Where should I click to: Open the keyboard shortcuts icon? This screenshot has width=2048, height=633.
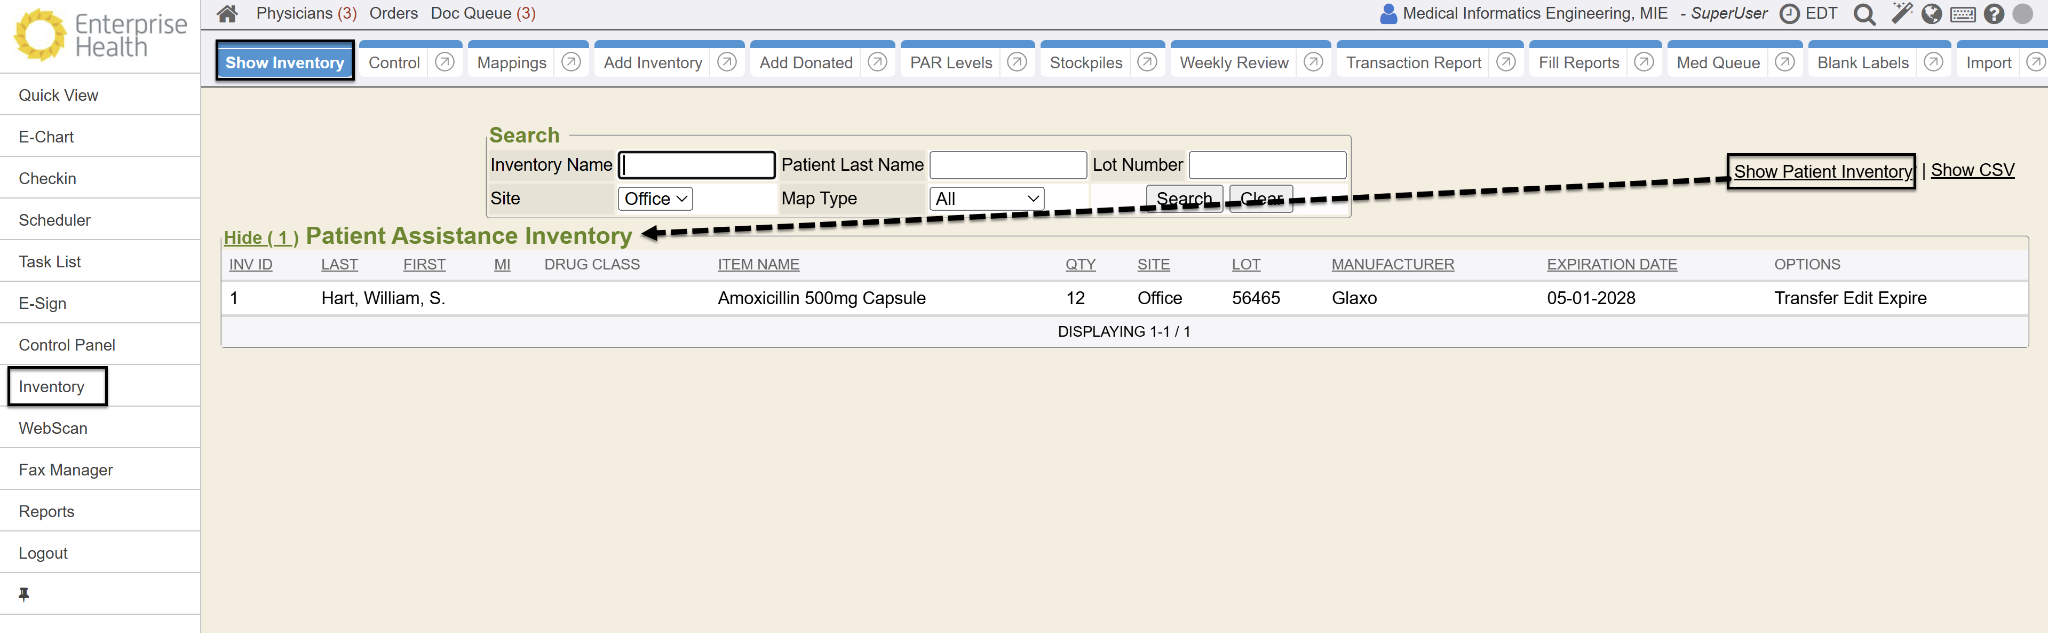(1963, 14)
